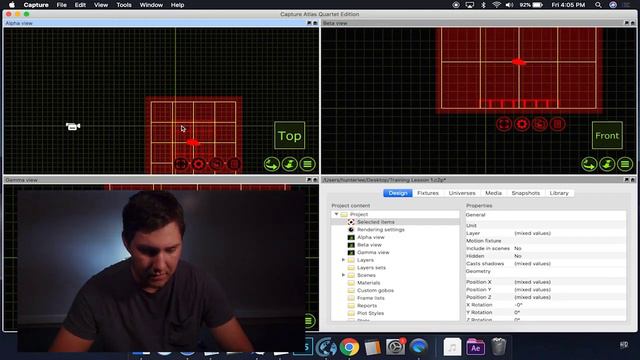Click the rotate arrows icon in Alpha view

pyautogui.click(x=271, y=164)
